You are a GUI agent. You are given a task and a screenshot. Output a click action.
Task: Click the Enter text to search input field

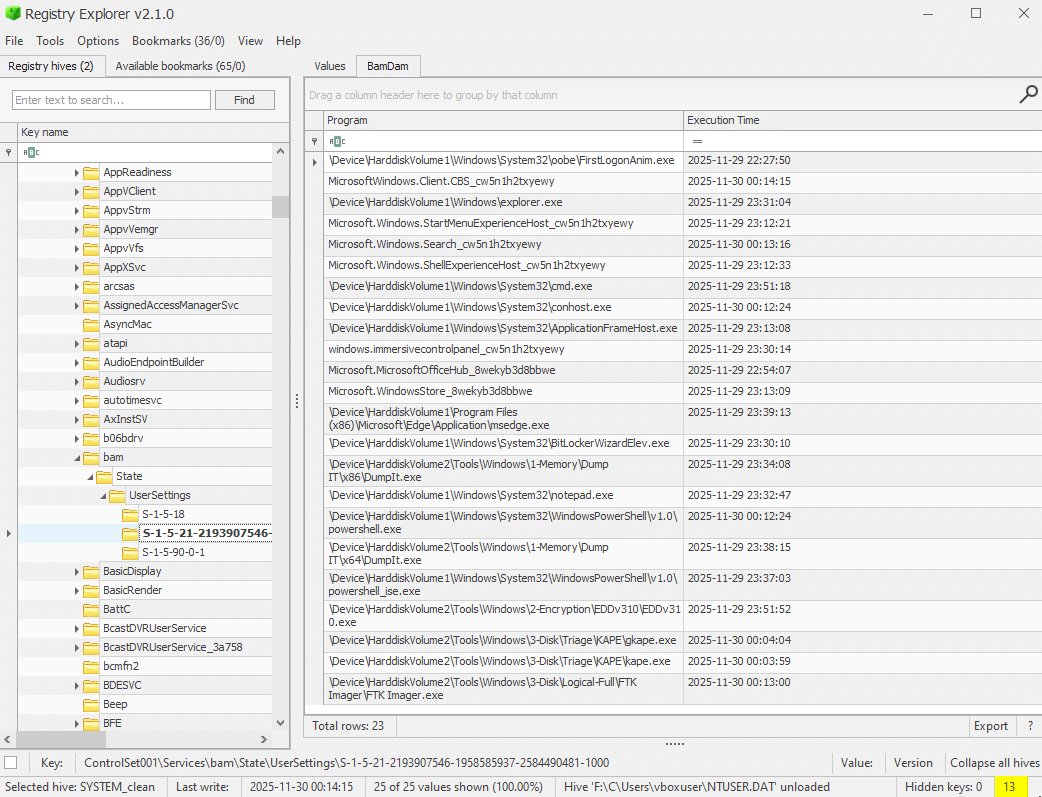tap(110, 100)
